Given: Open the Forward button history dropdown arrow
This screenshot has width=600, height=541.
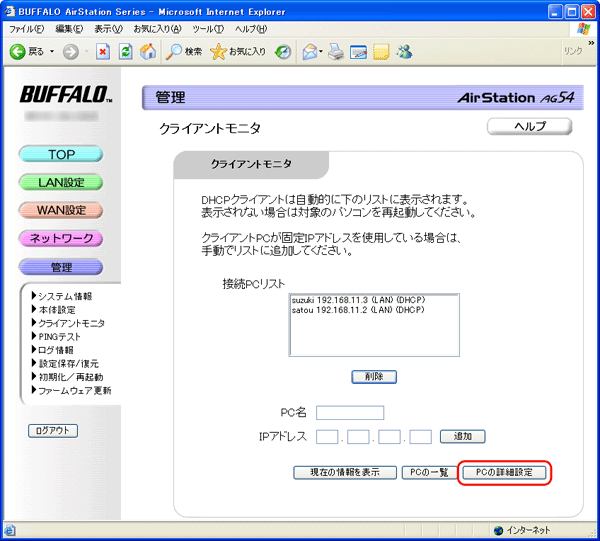Looking at the screenshot, I should tap(87, 52).
